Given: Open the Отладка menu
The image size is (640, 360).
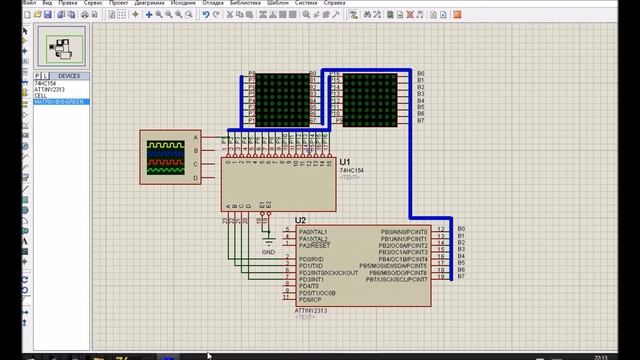Looking at the screenshot, I should pos(213,3).
